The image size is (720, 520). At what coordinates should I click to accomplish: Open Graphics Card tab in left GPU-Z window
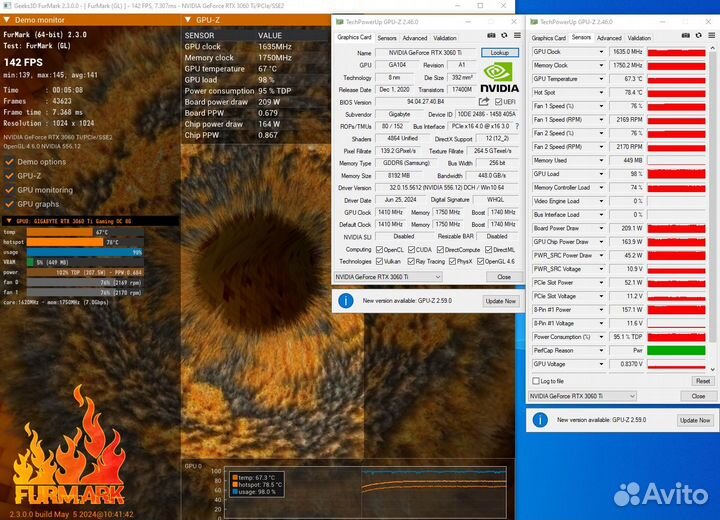(x=354, y=37)
